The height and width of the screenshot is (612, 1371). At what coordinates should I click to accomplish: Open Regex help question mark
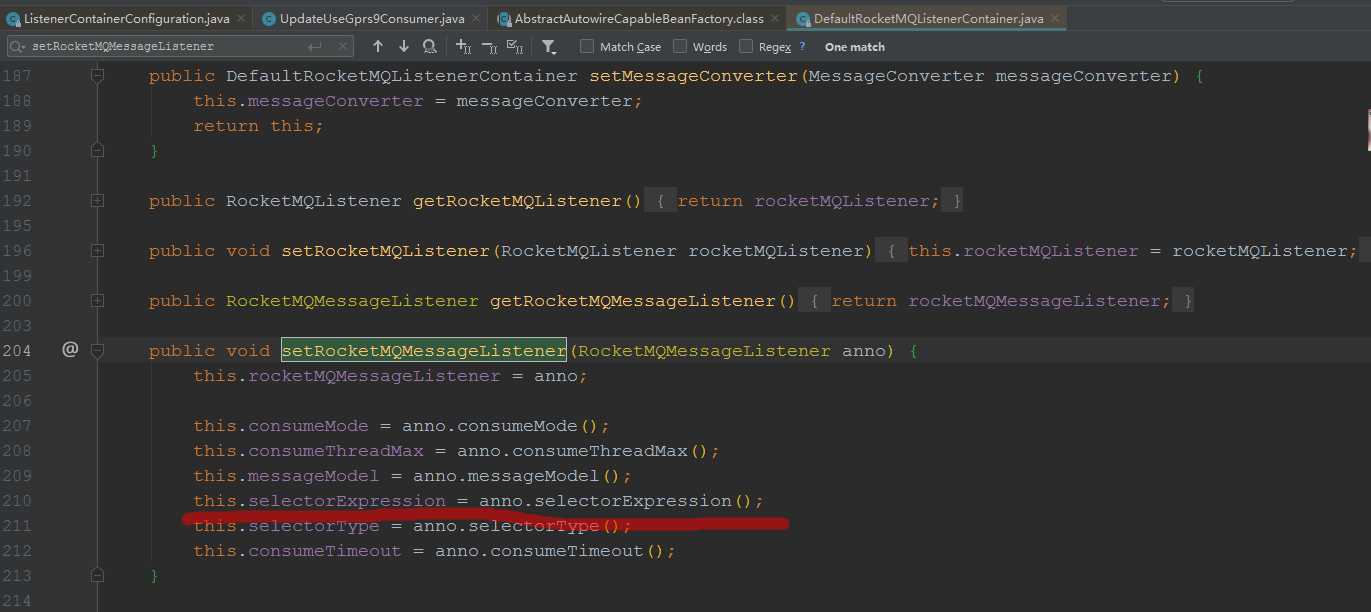(x=802, y=46)
